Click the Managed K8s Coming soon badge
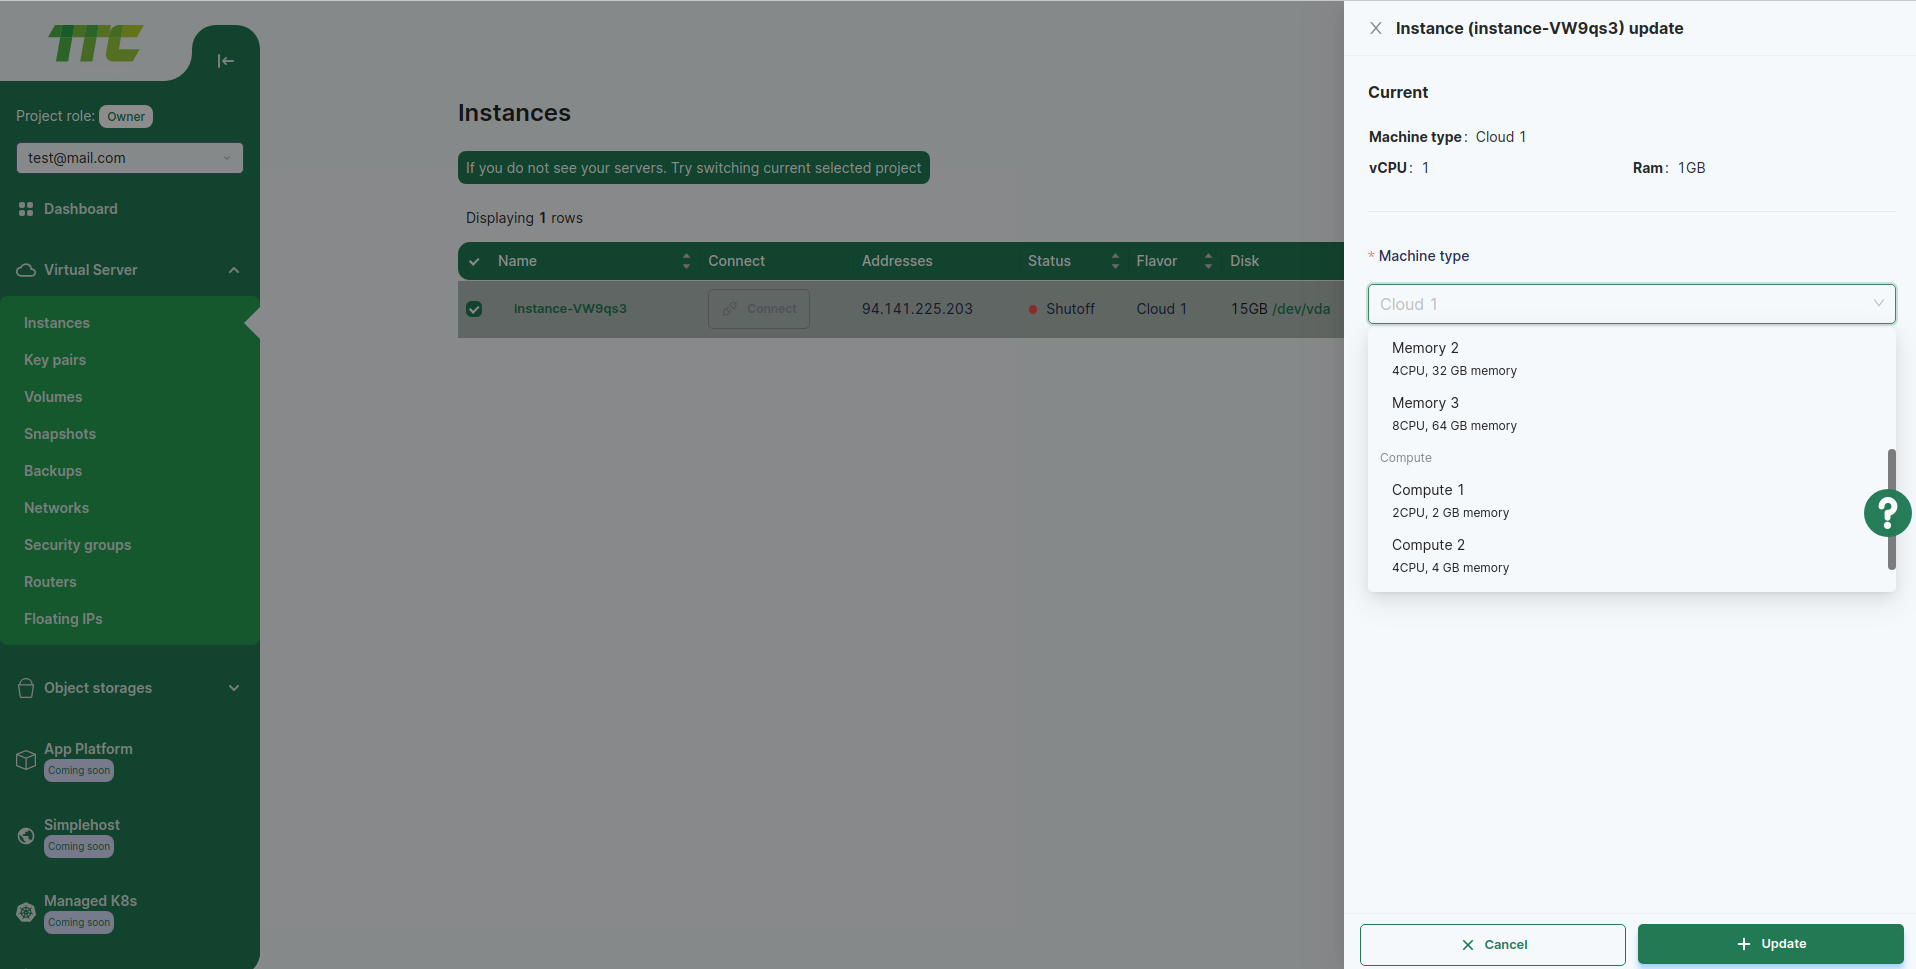This screenshot has height=969, width=1916. coord(79,923)
